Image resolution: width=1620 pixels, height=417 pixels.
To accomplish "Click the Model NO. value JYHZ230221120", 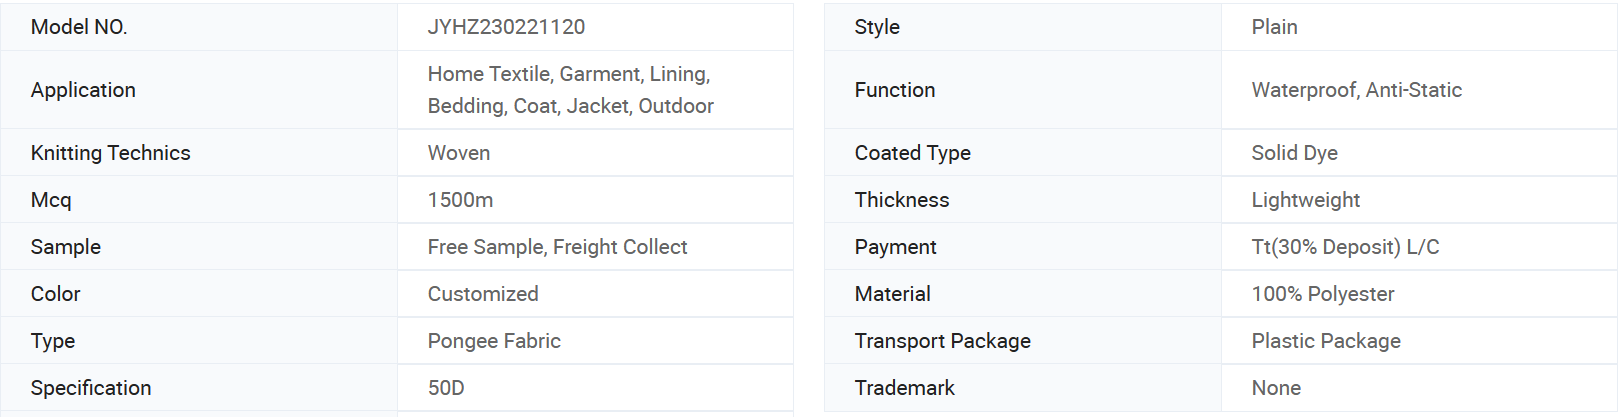I will coord(506,27).
